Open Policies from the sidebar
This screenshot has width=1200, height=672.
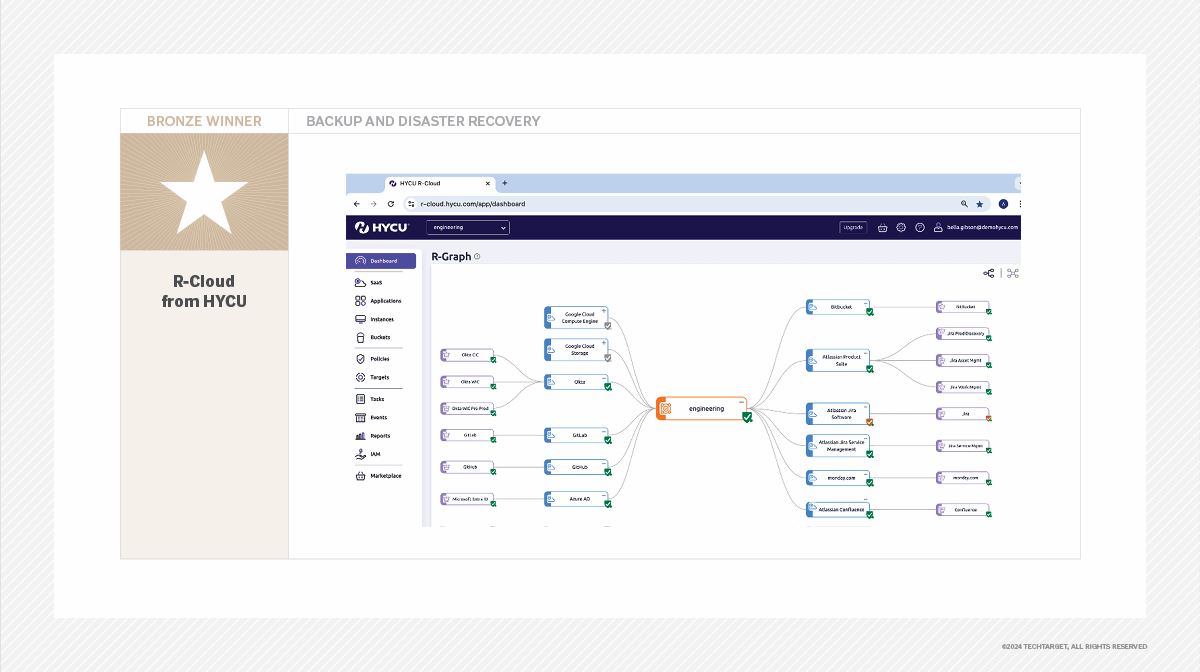(x=379, y=359)
